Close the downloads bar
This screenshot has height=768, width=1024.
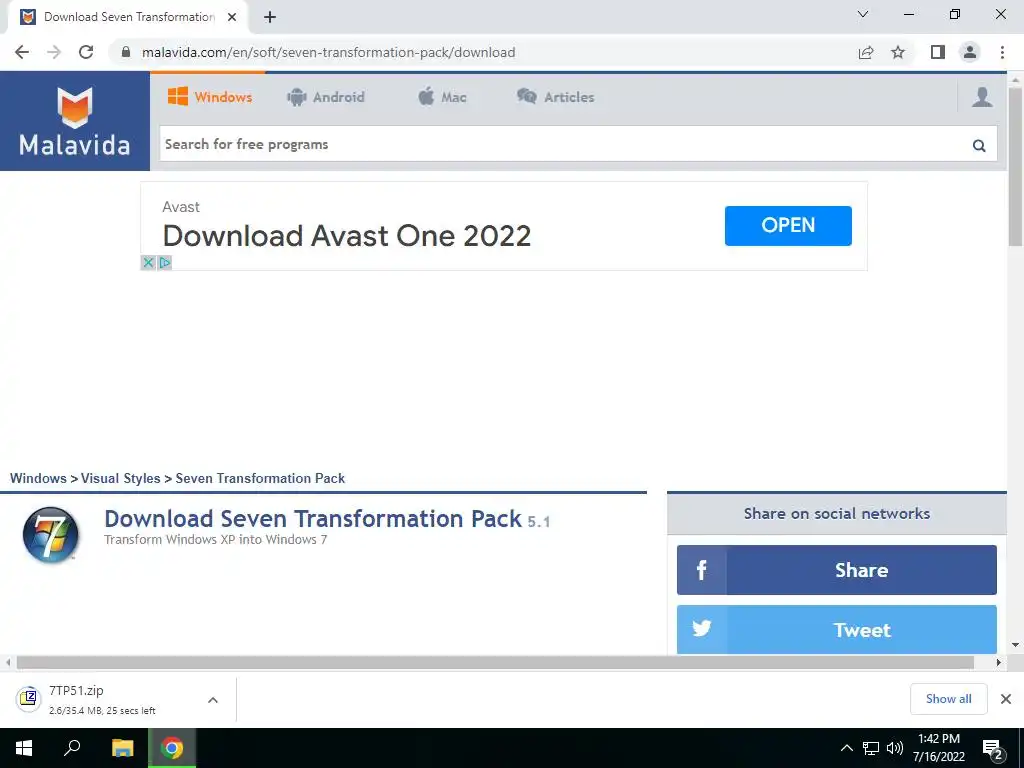coord(1006,699)
